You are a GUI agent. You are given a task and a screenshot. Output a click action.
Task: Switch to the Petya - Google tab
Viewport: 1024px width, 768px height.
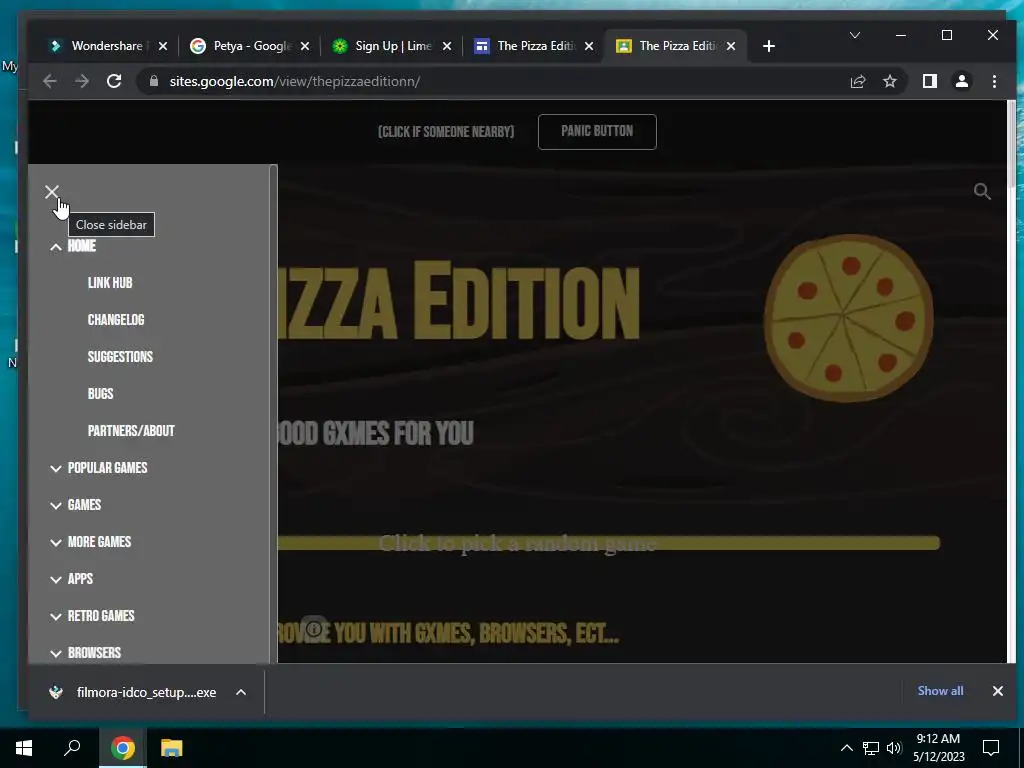click(x=251, y=46)
